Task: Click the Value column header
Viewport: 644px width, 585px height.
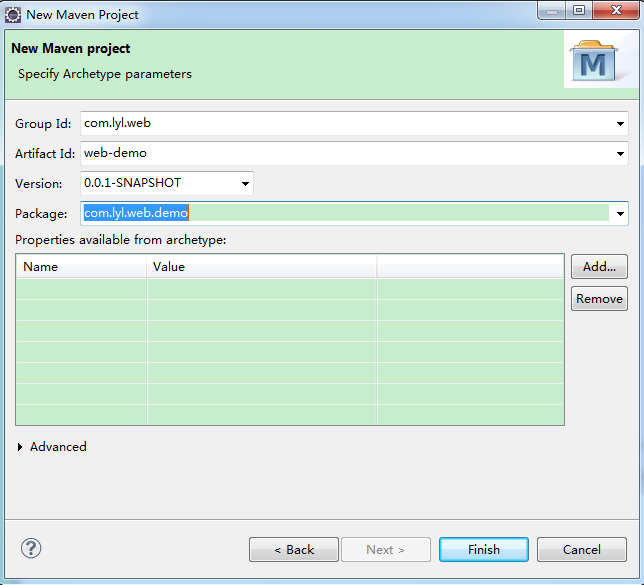Action: click(x=262, y=267)
